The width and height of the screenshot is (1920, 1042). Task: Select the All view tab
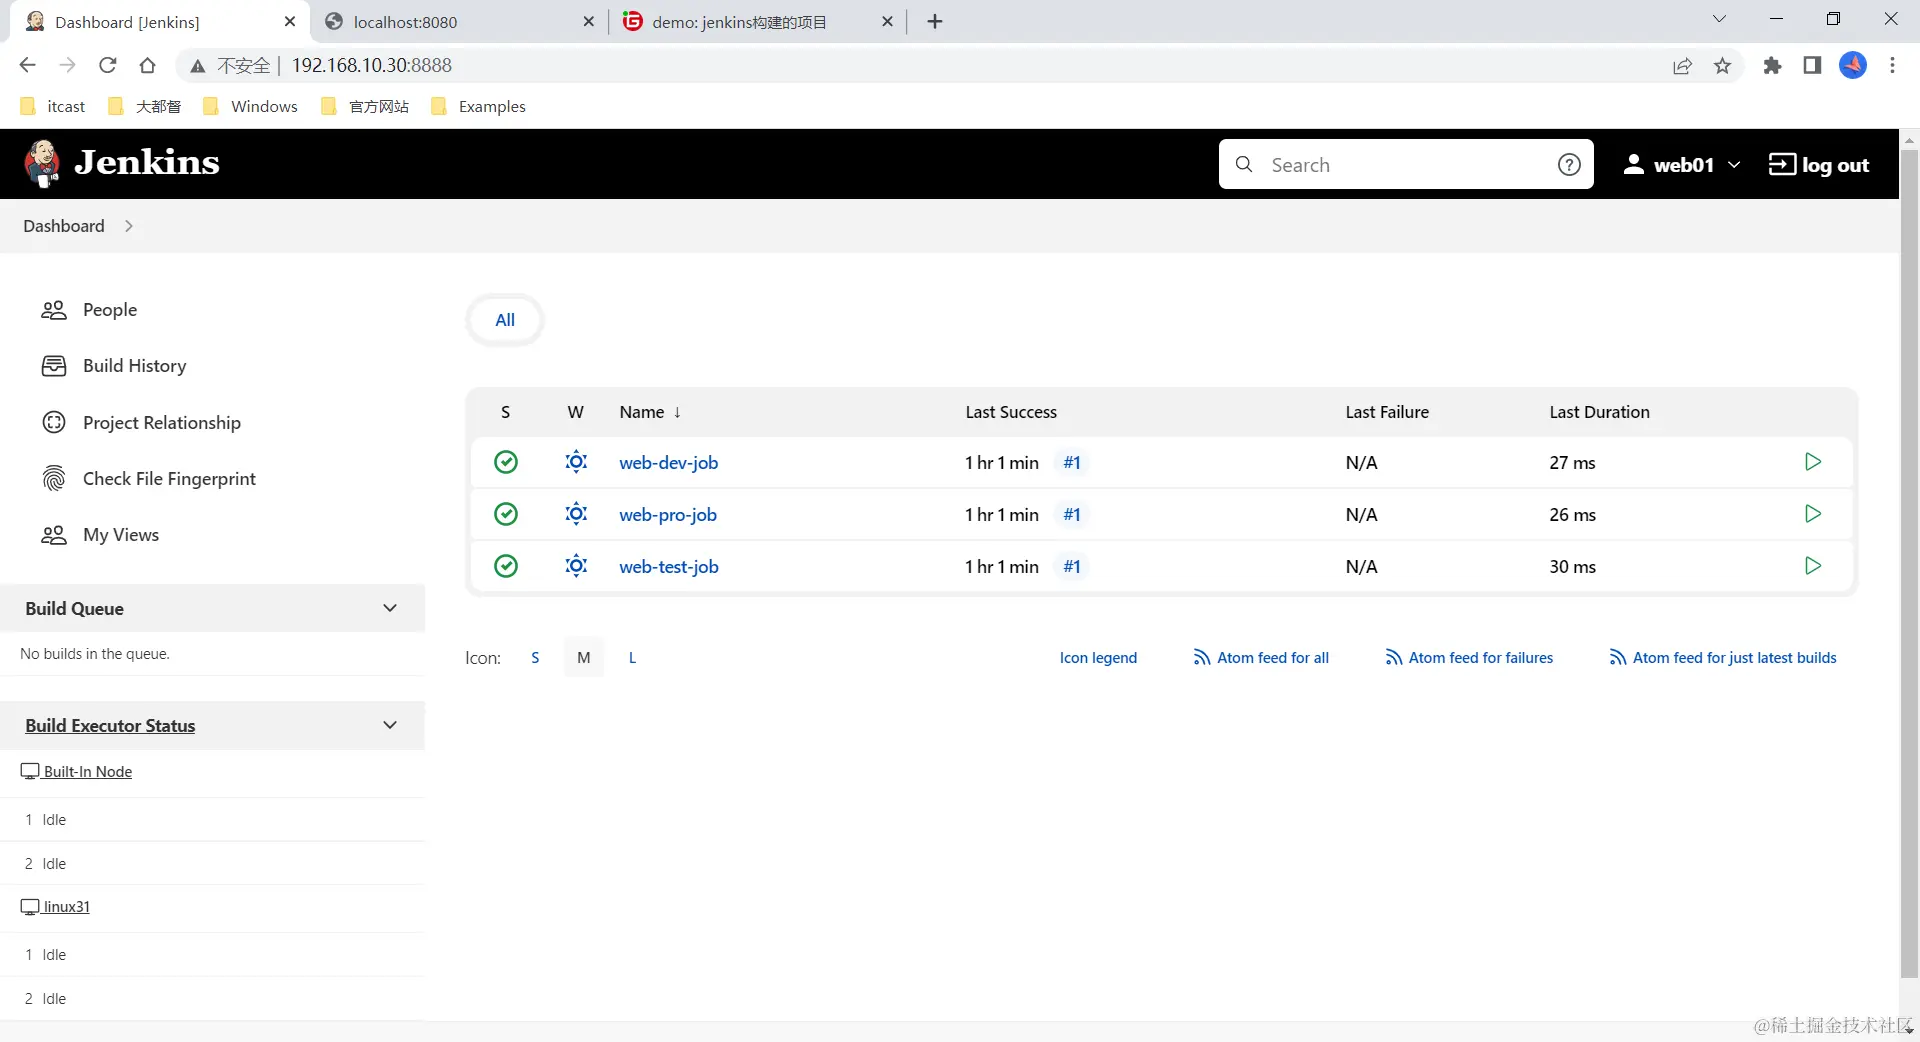coord(505,320)
